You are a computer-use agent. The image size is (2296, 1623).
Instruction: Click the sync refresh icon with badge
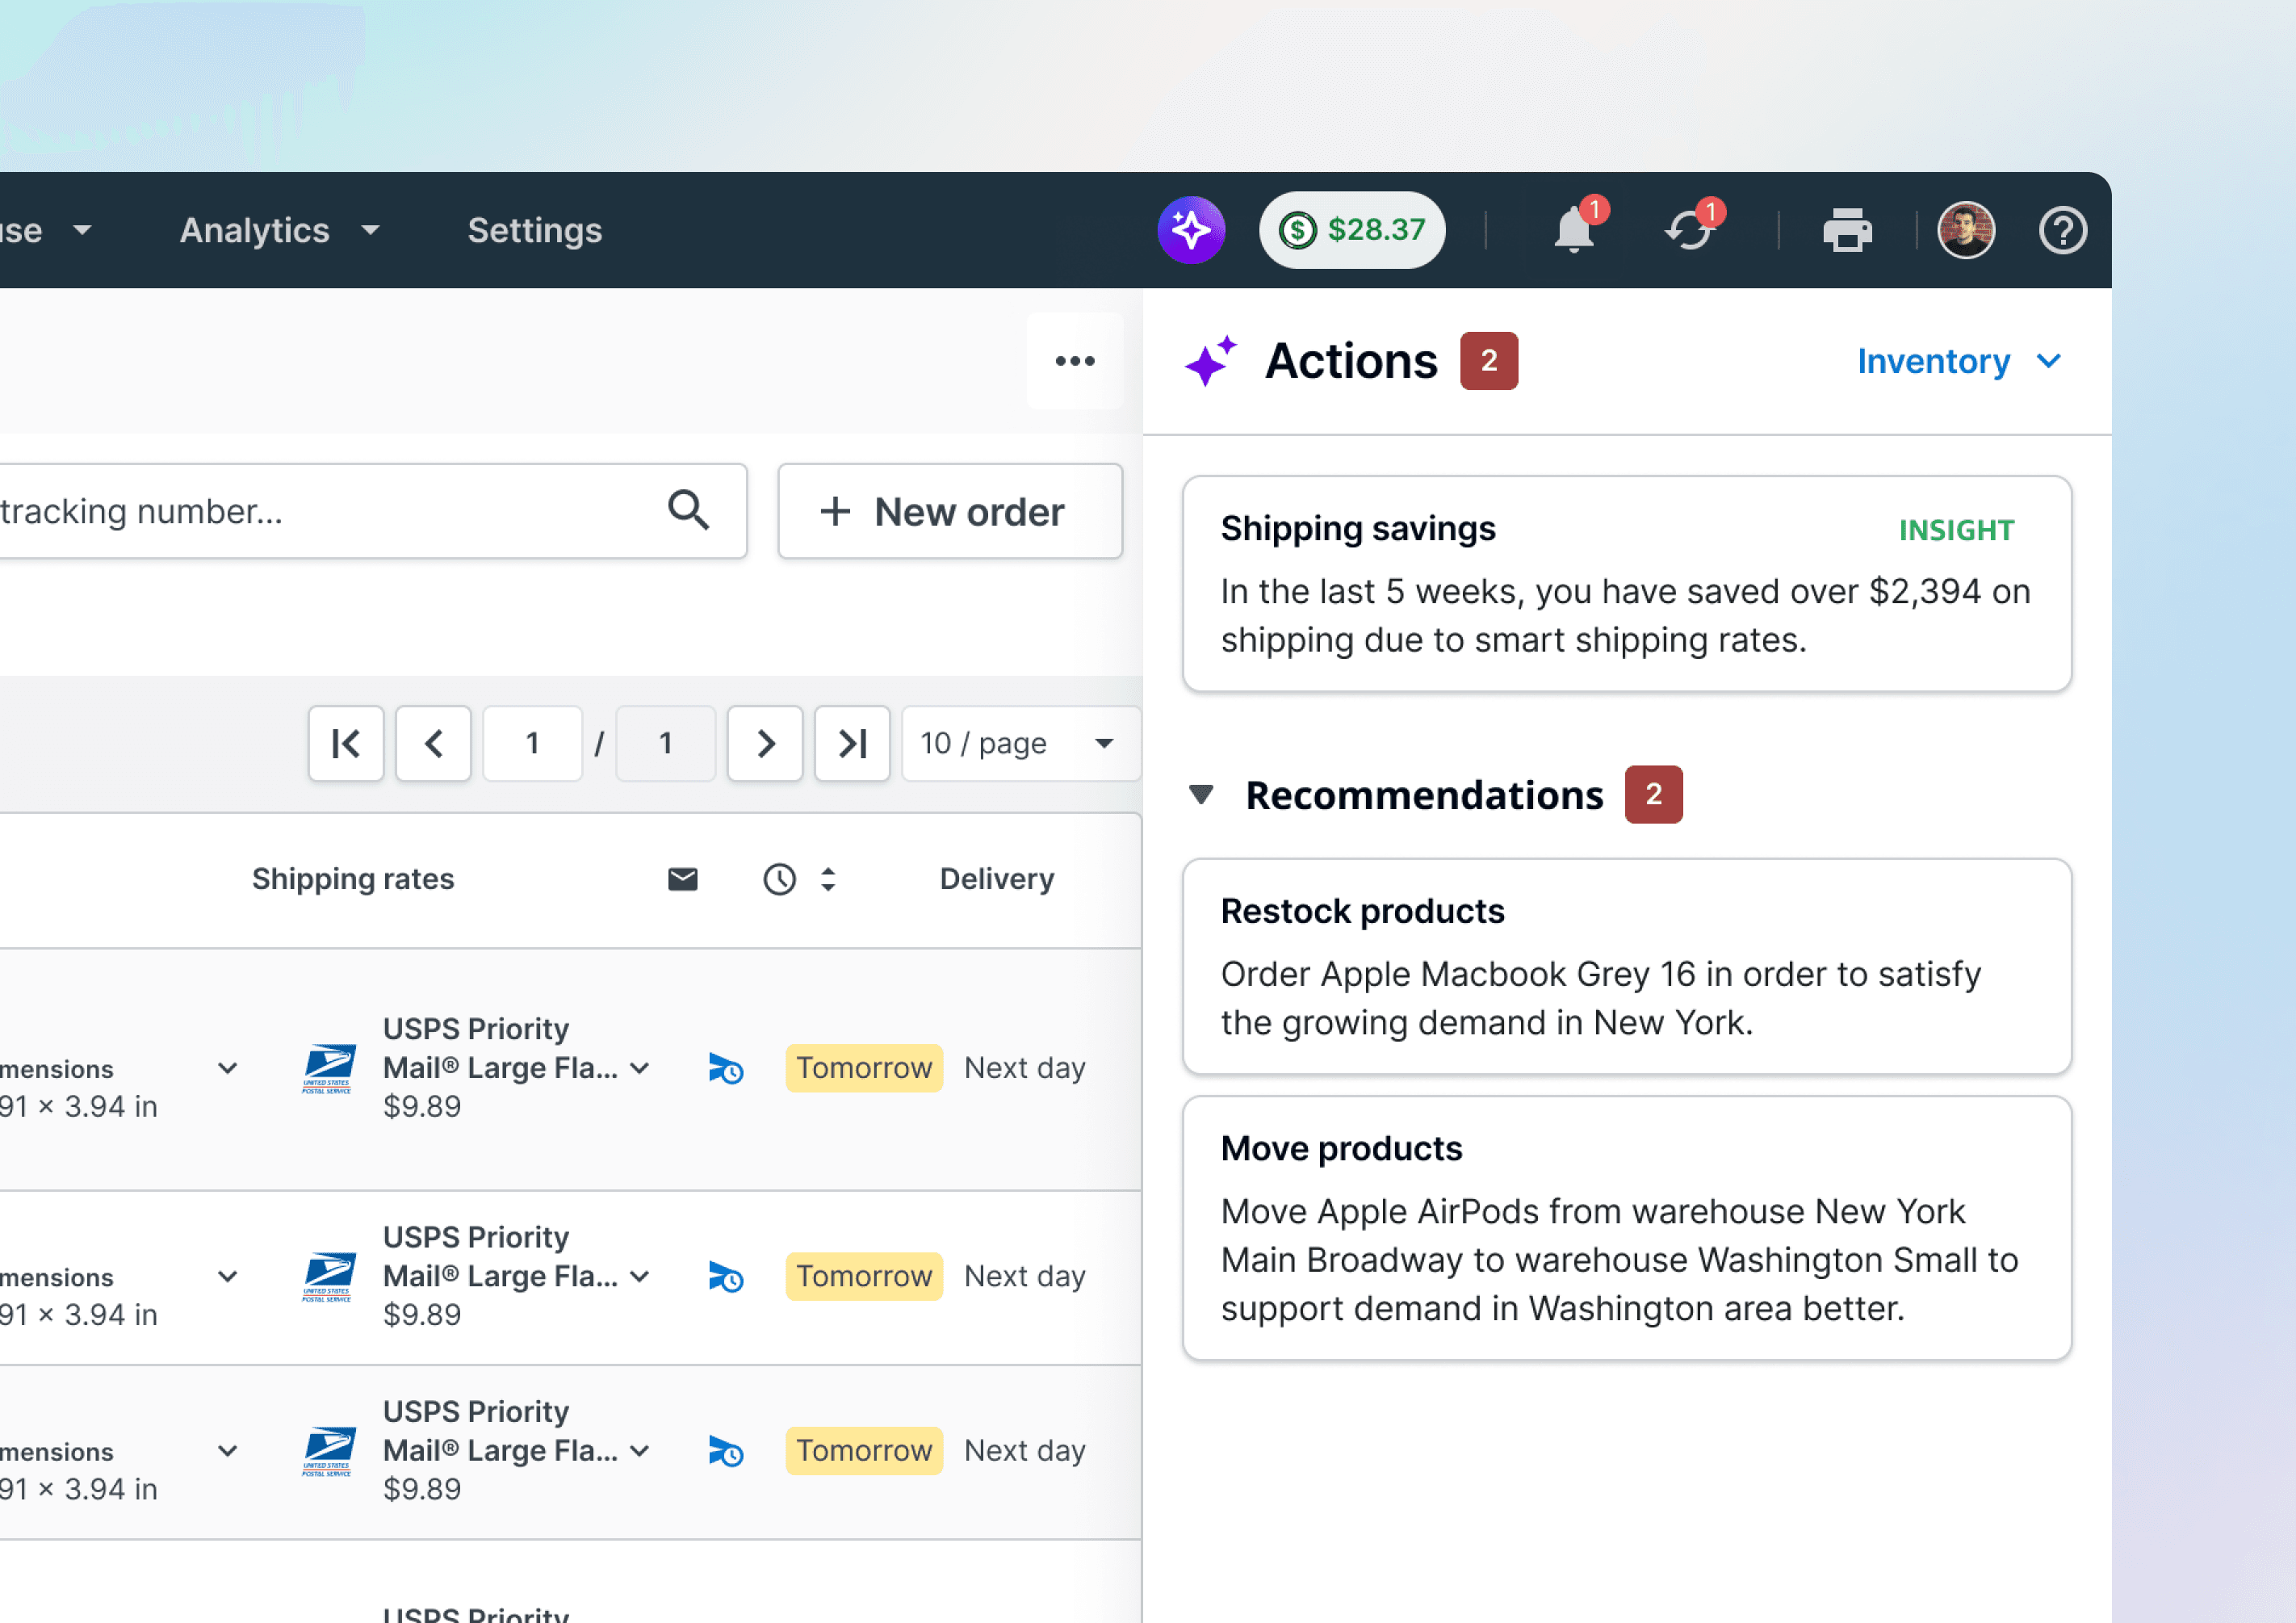1690,231
